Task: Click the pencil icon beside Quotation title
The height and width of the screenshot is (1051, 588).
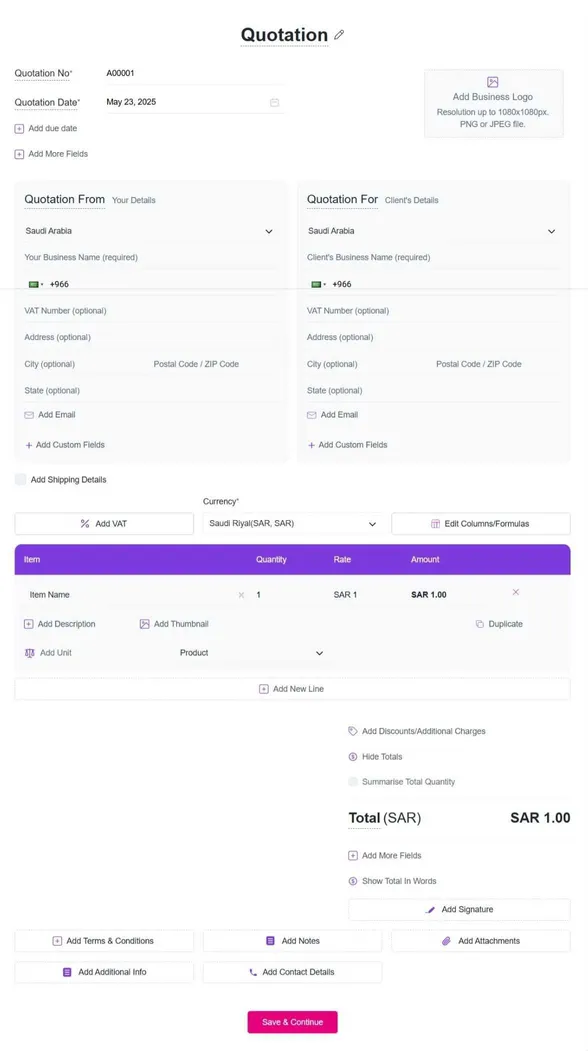Action: click(x=339, y=35)
